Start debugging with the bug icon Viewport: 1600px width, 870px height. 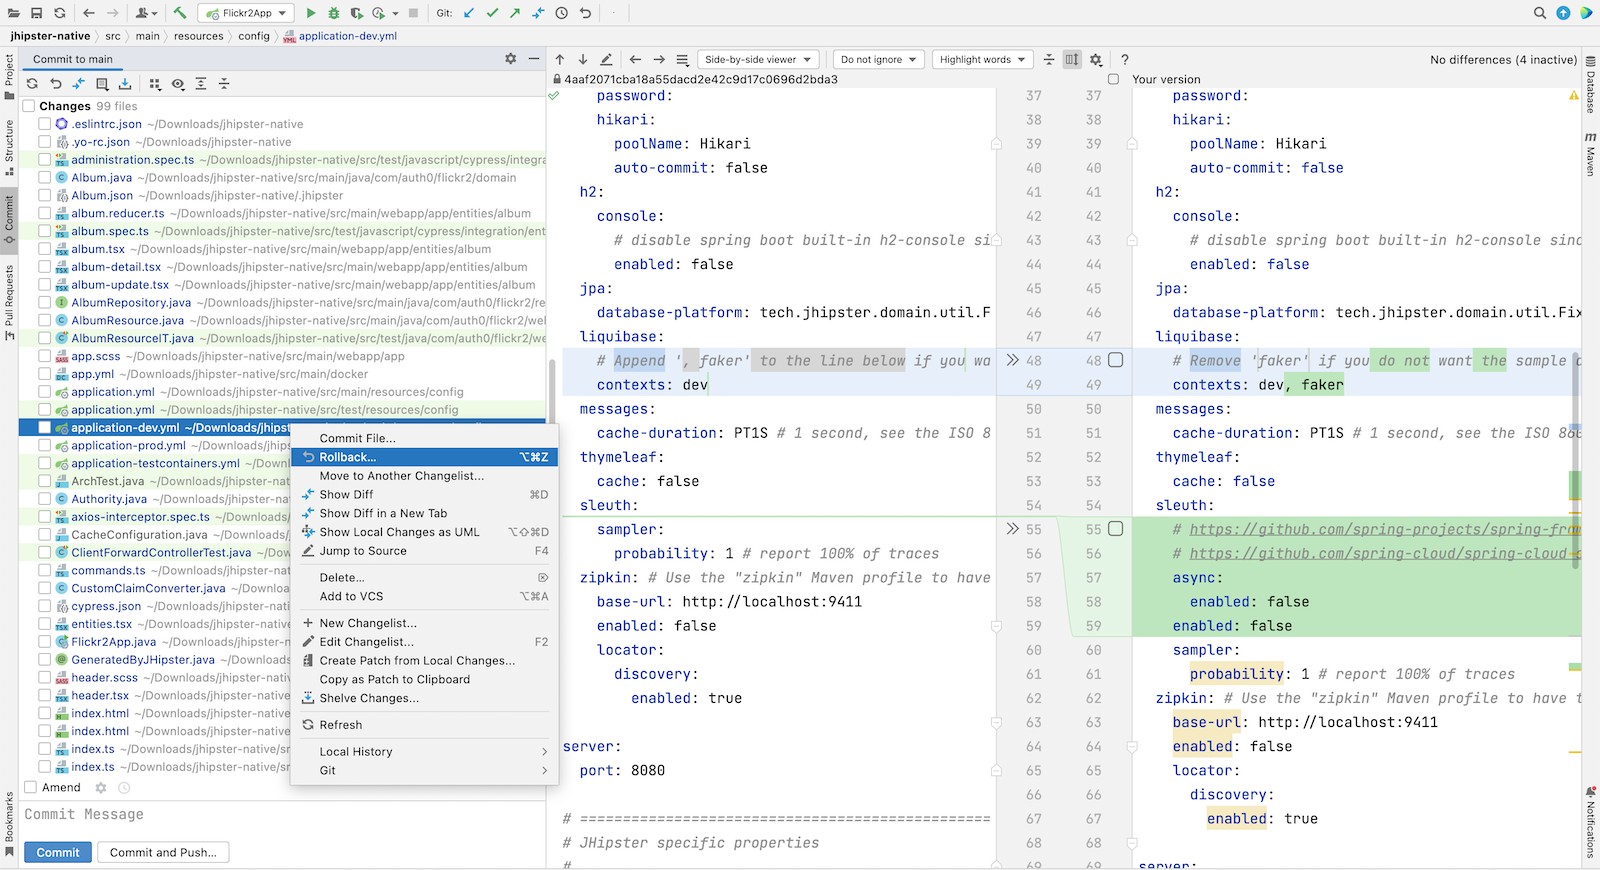[334, 13]
